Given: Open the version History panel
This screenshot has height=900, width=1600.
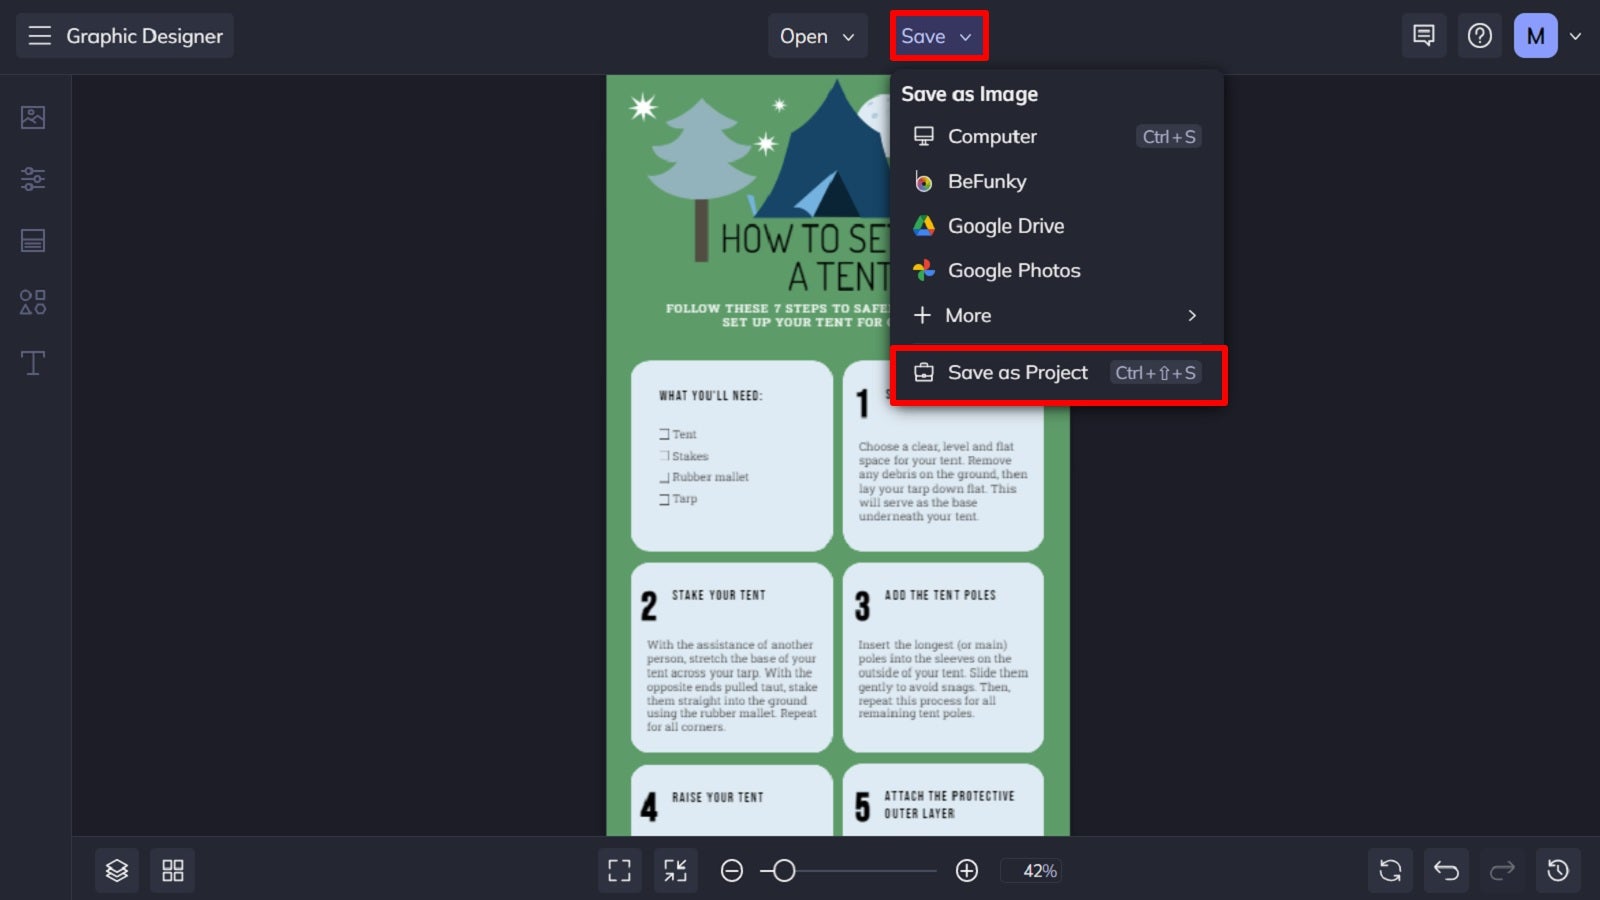Looking at the screenshot, I should click(1557, 870).
